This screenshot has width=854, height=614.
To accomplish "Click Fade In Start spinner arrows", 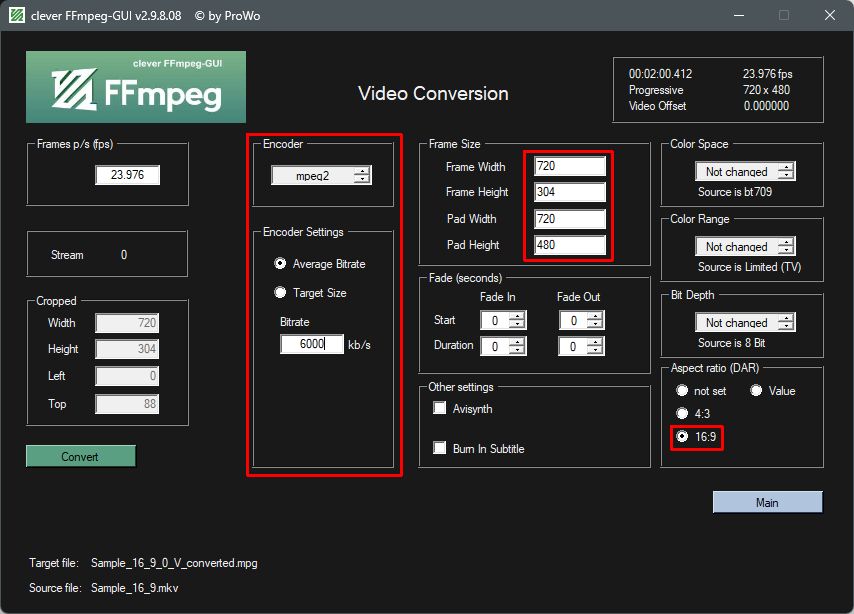I will click(517, 320).
